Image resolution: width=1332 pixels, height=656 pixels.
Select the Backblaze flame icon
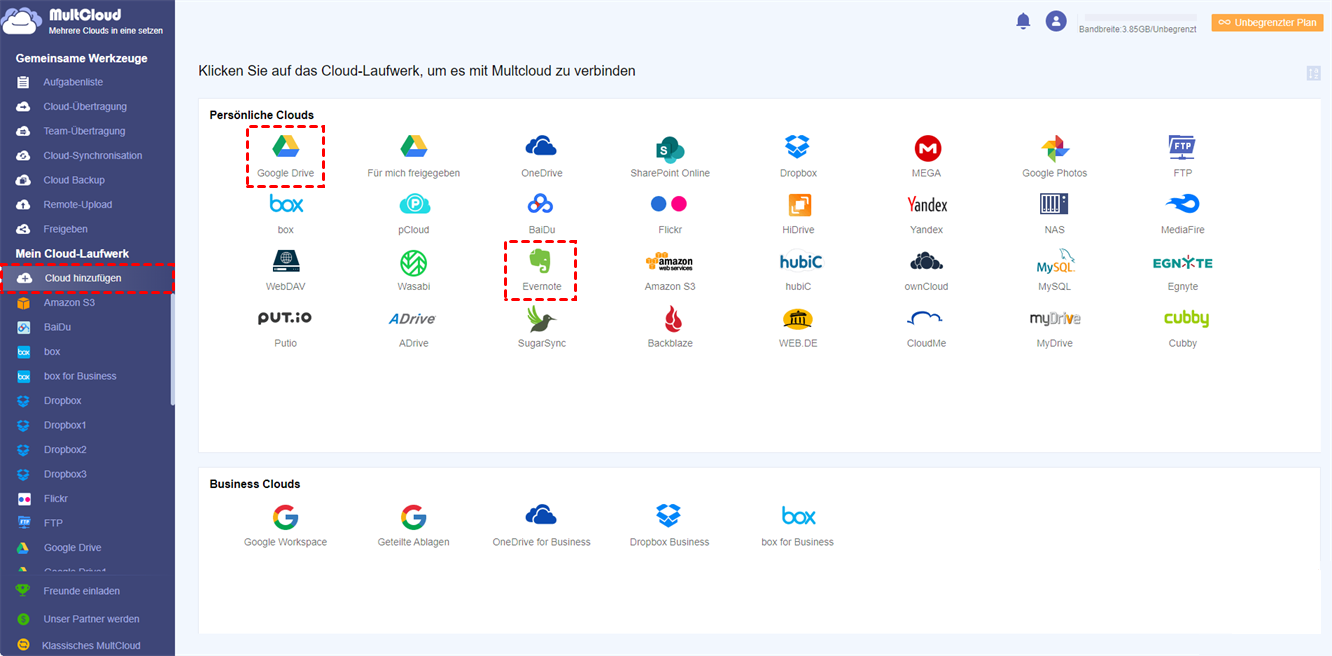pyautogui.click(x=671, y=319)
